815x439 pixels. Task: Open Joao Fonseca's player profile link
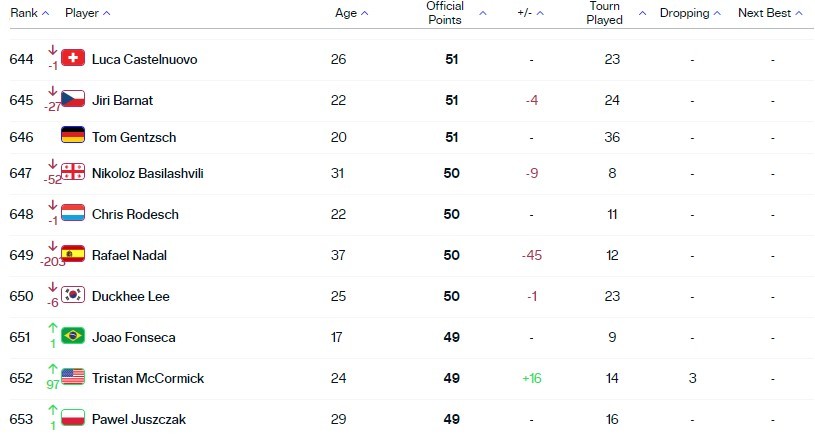(134, 337)
